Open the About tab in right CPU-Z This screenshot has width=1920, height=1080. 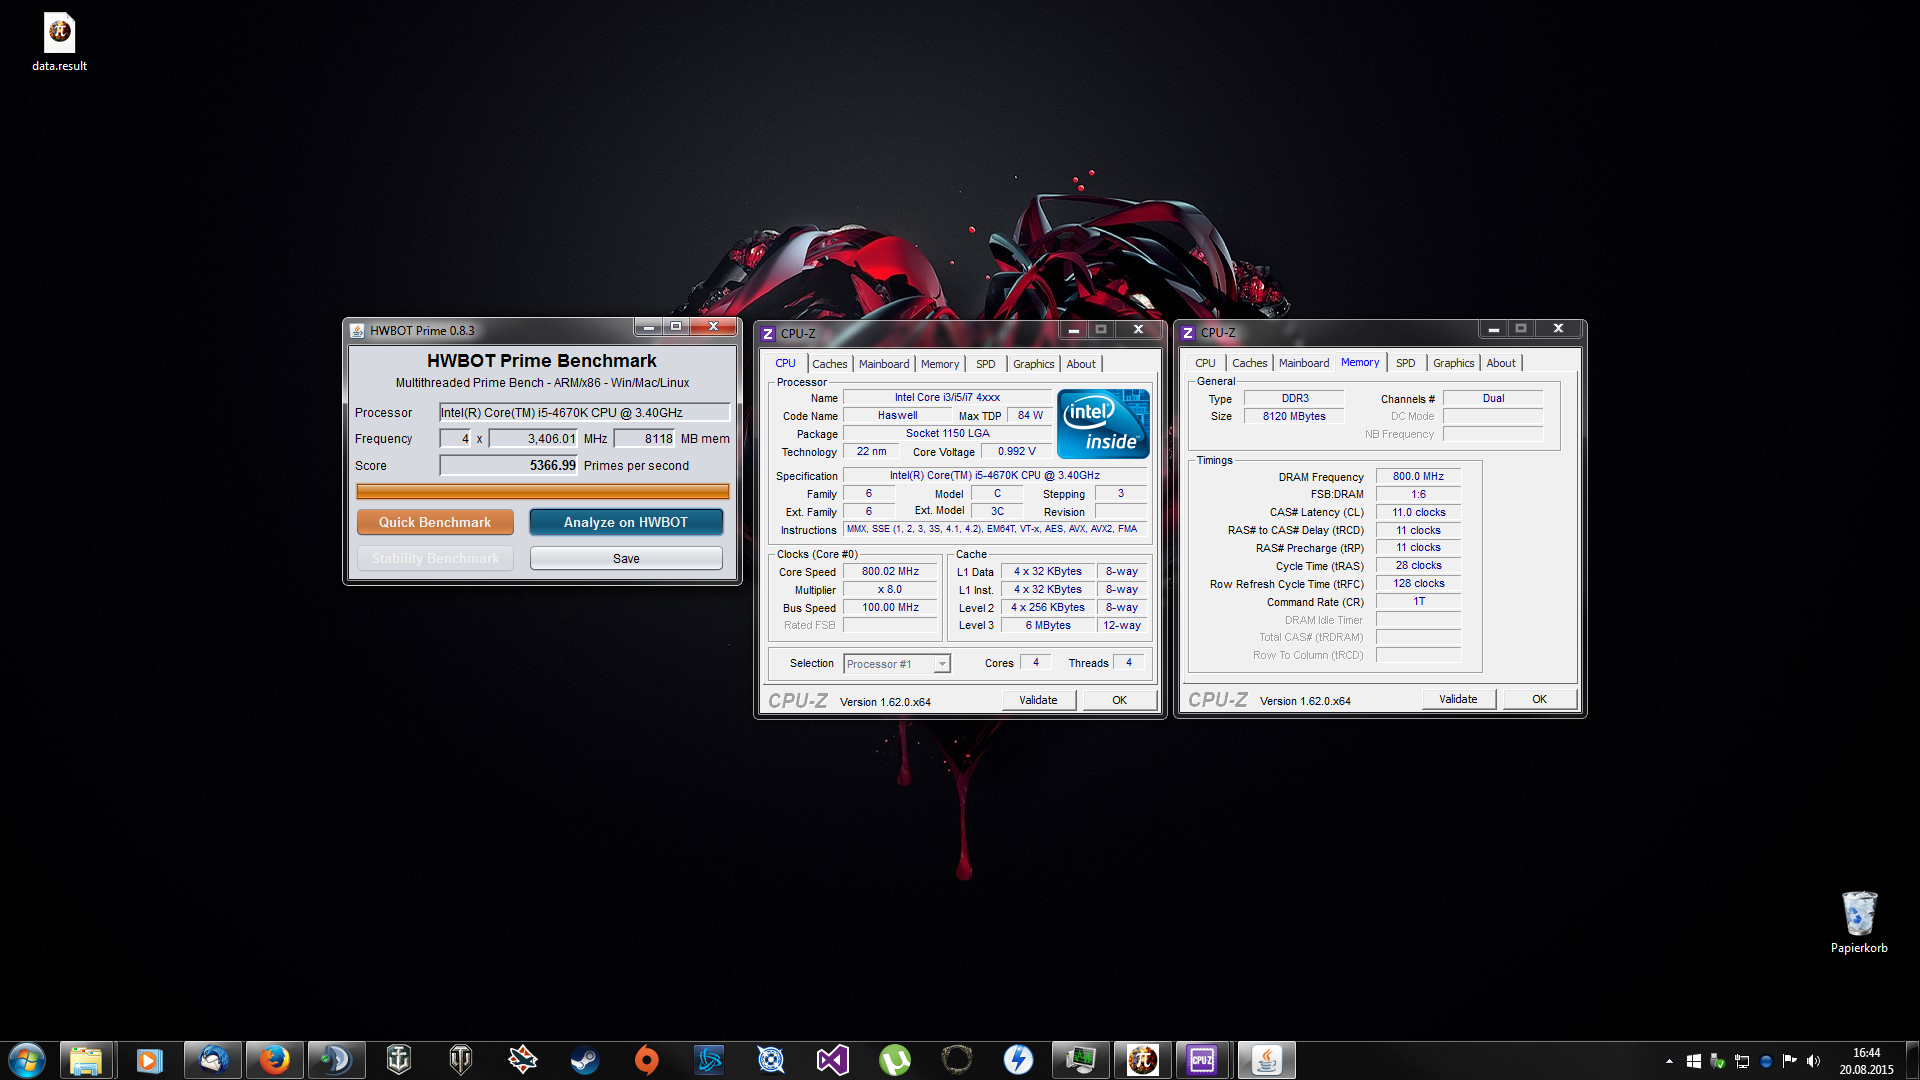pos(1501,363)
